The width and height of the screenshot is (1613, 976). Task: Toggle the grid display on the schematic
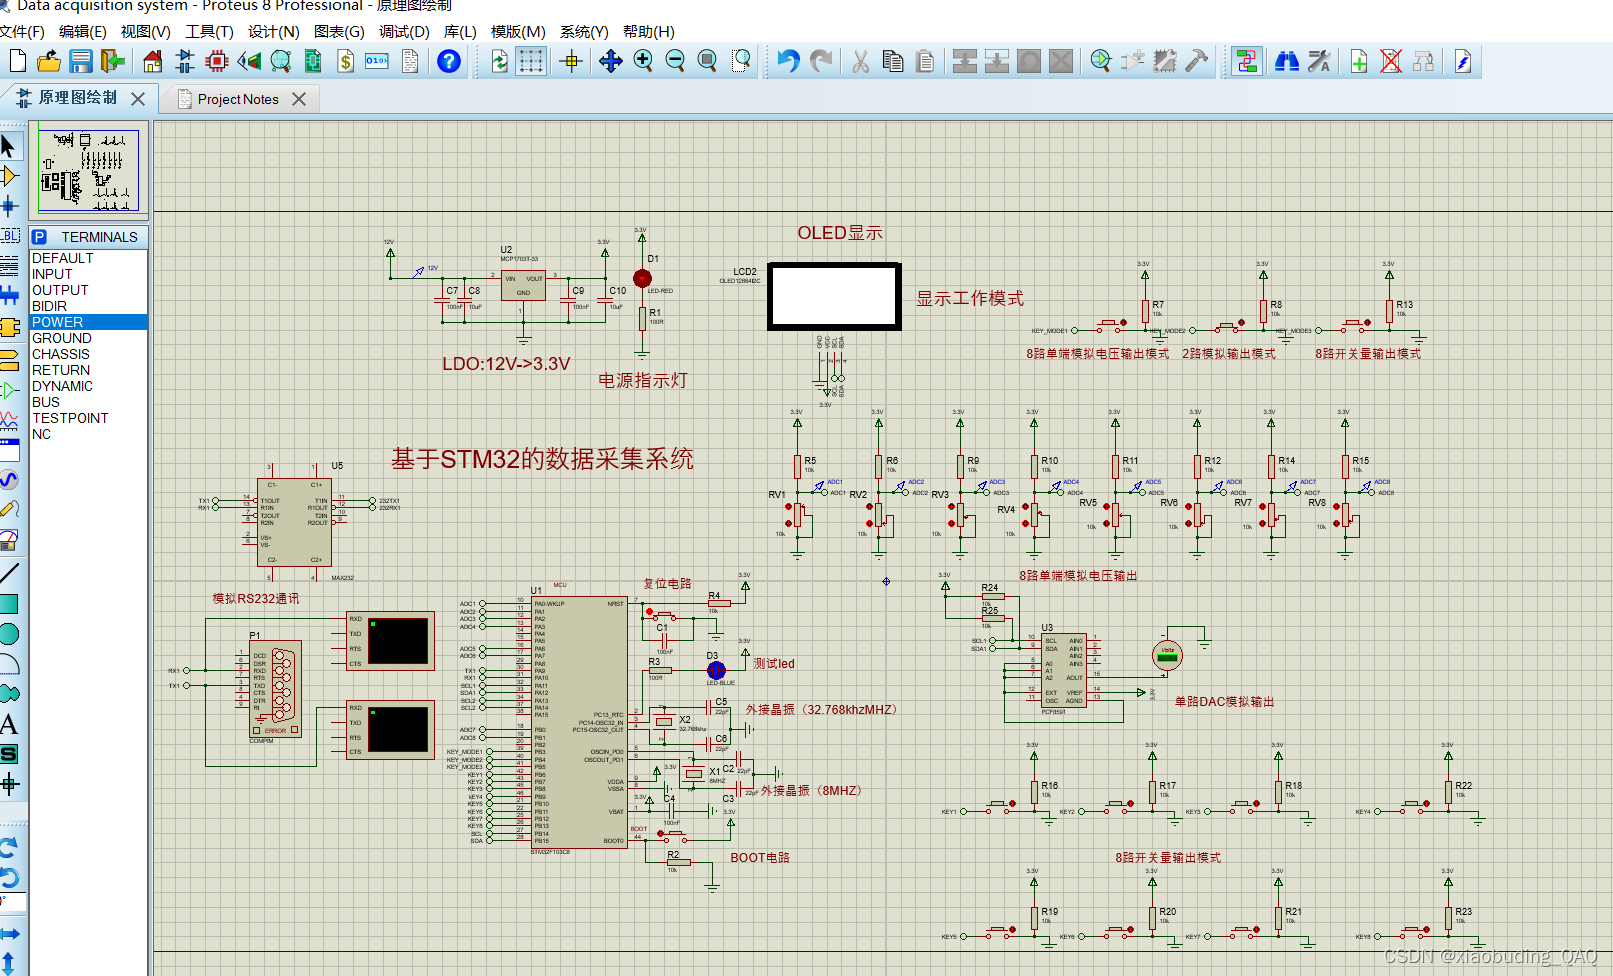(532, 61)
